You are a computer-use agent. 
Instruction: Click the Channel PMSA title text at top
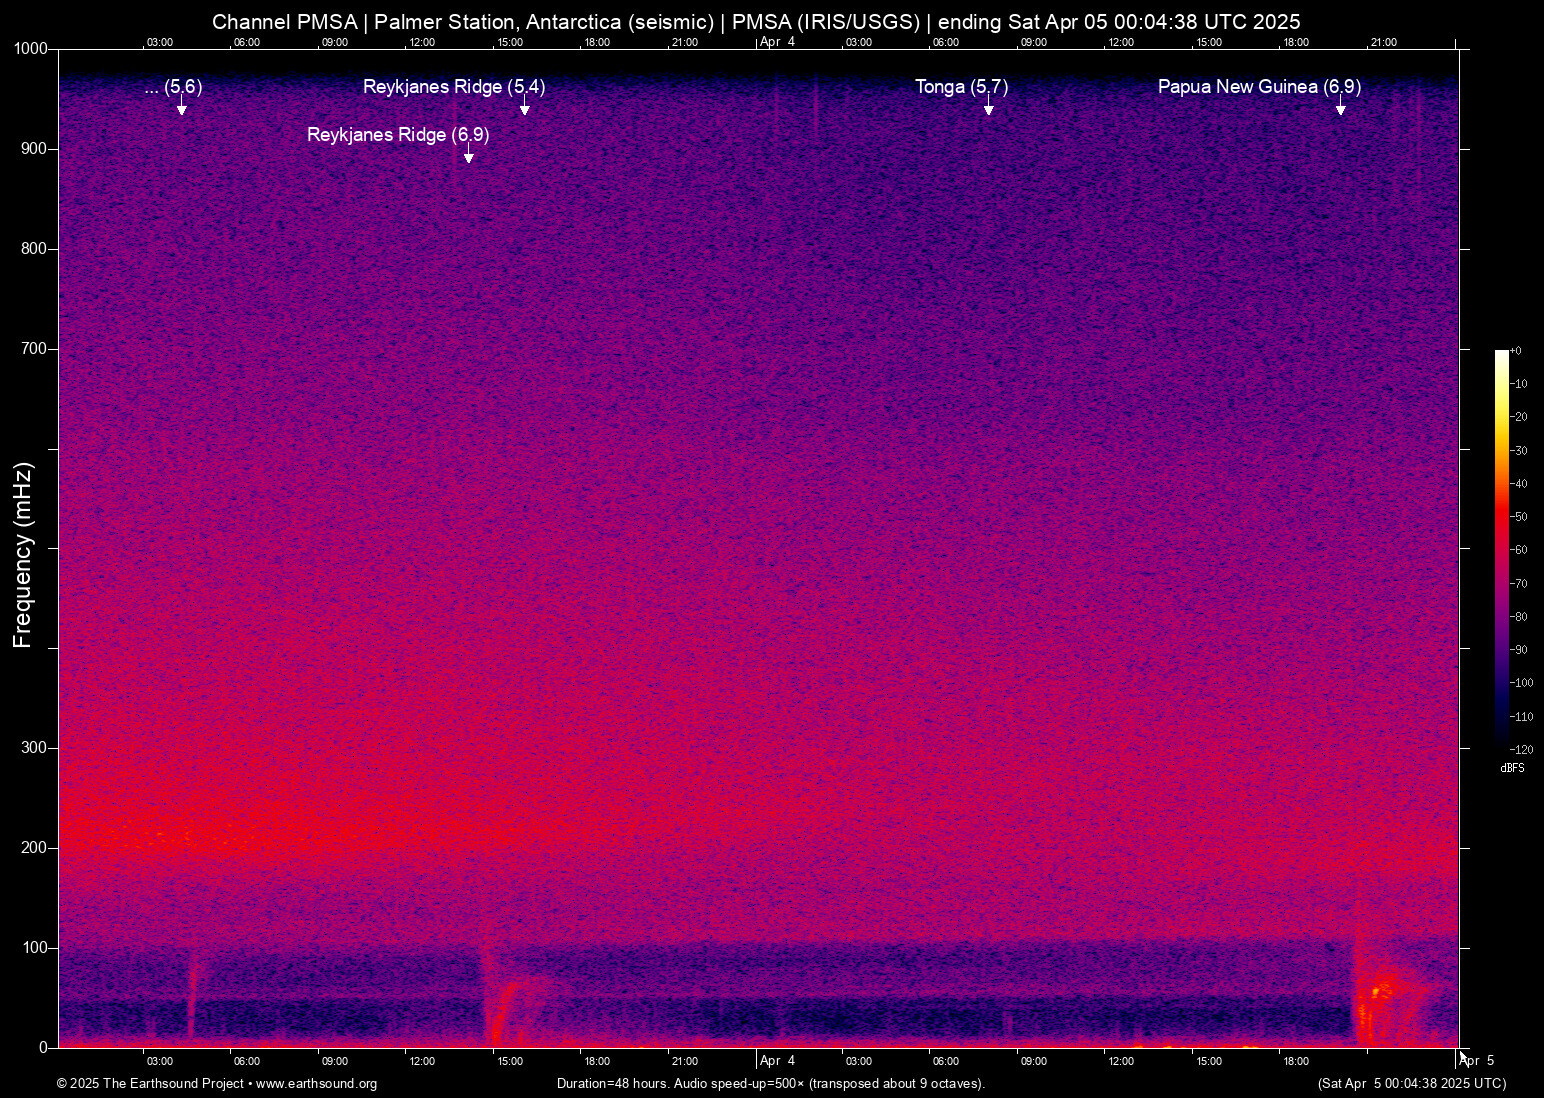click(x=756, y=22)
